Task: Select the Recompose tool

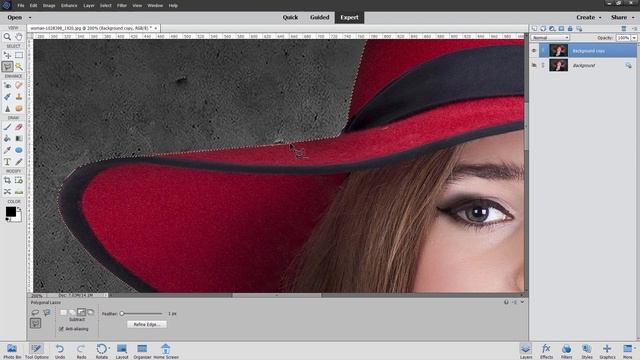Action: pyautogui.click(x=19, y=180)
